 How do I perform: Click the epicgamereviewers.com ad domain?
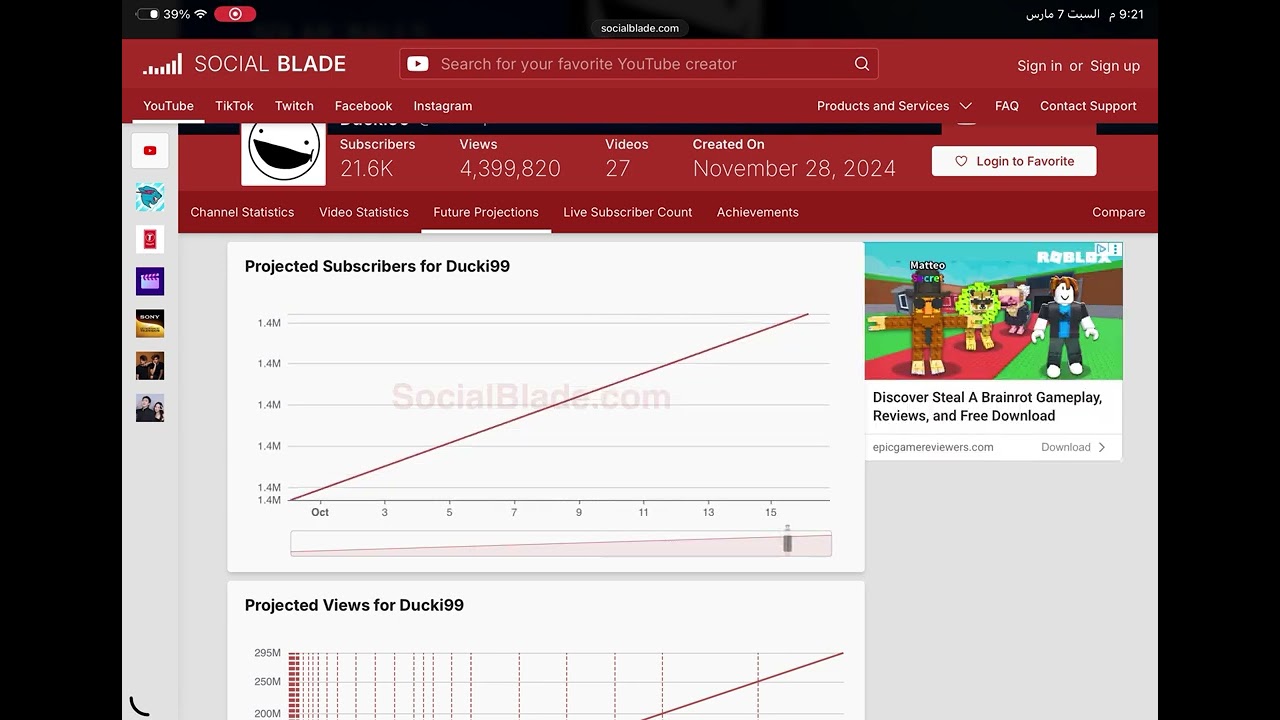tap(933, 447)
